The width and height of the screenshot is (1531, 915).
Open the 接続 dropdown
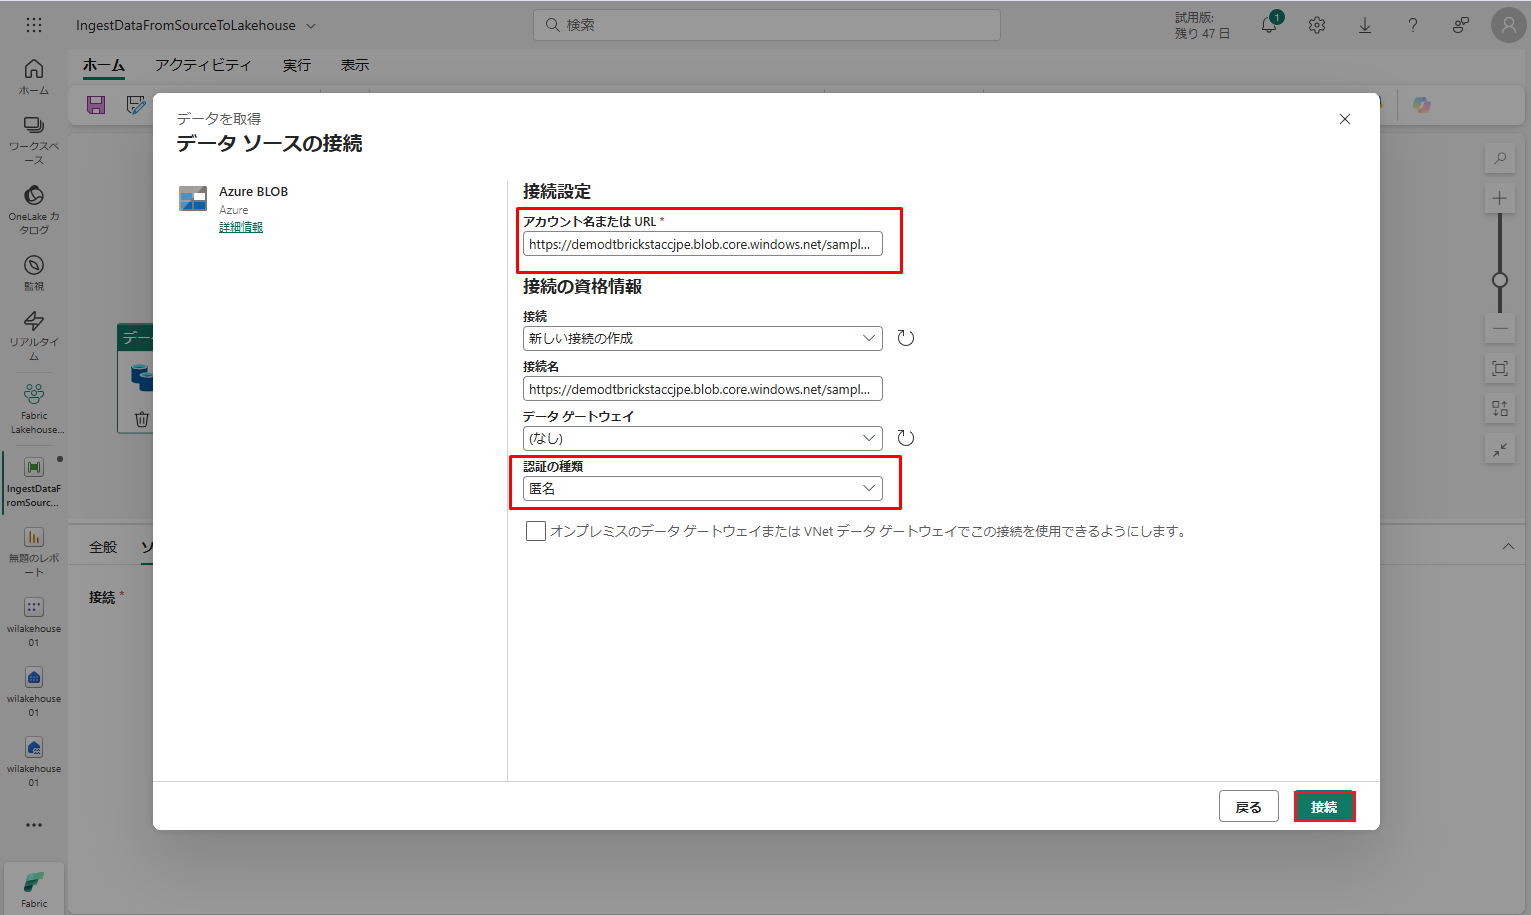pos(703,338)
